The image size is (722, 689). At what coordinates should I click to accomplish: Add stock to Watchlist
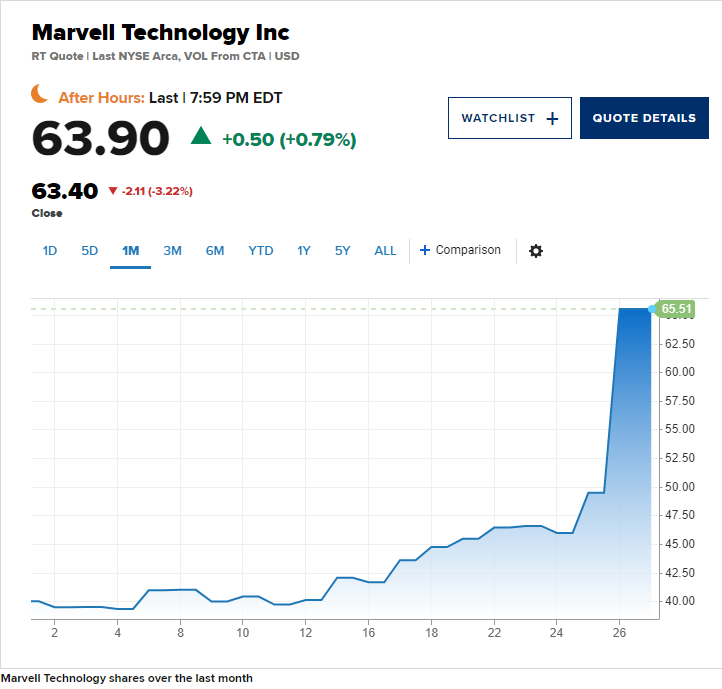pyautogui.click(x=509, y=118)
